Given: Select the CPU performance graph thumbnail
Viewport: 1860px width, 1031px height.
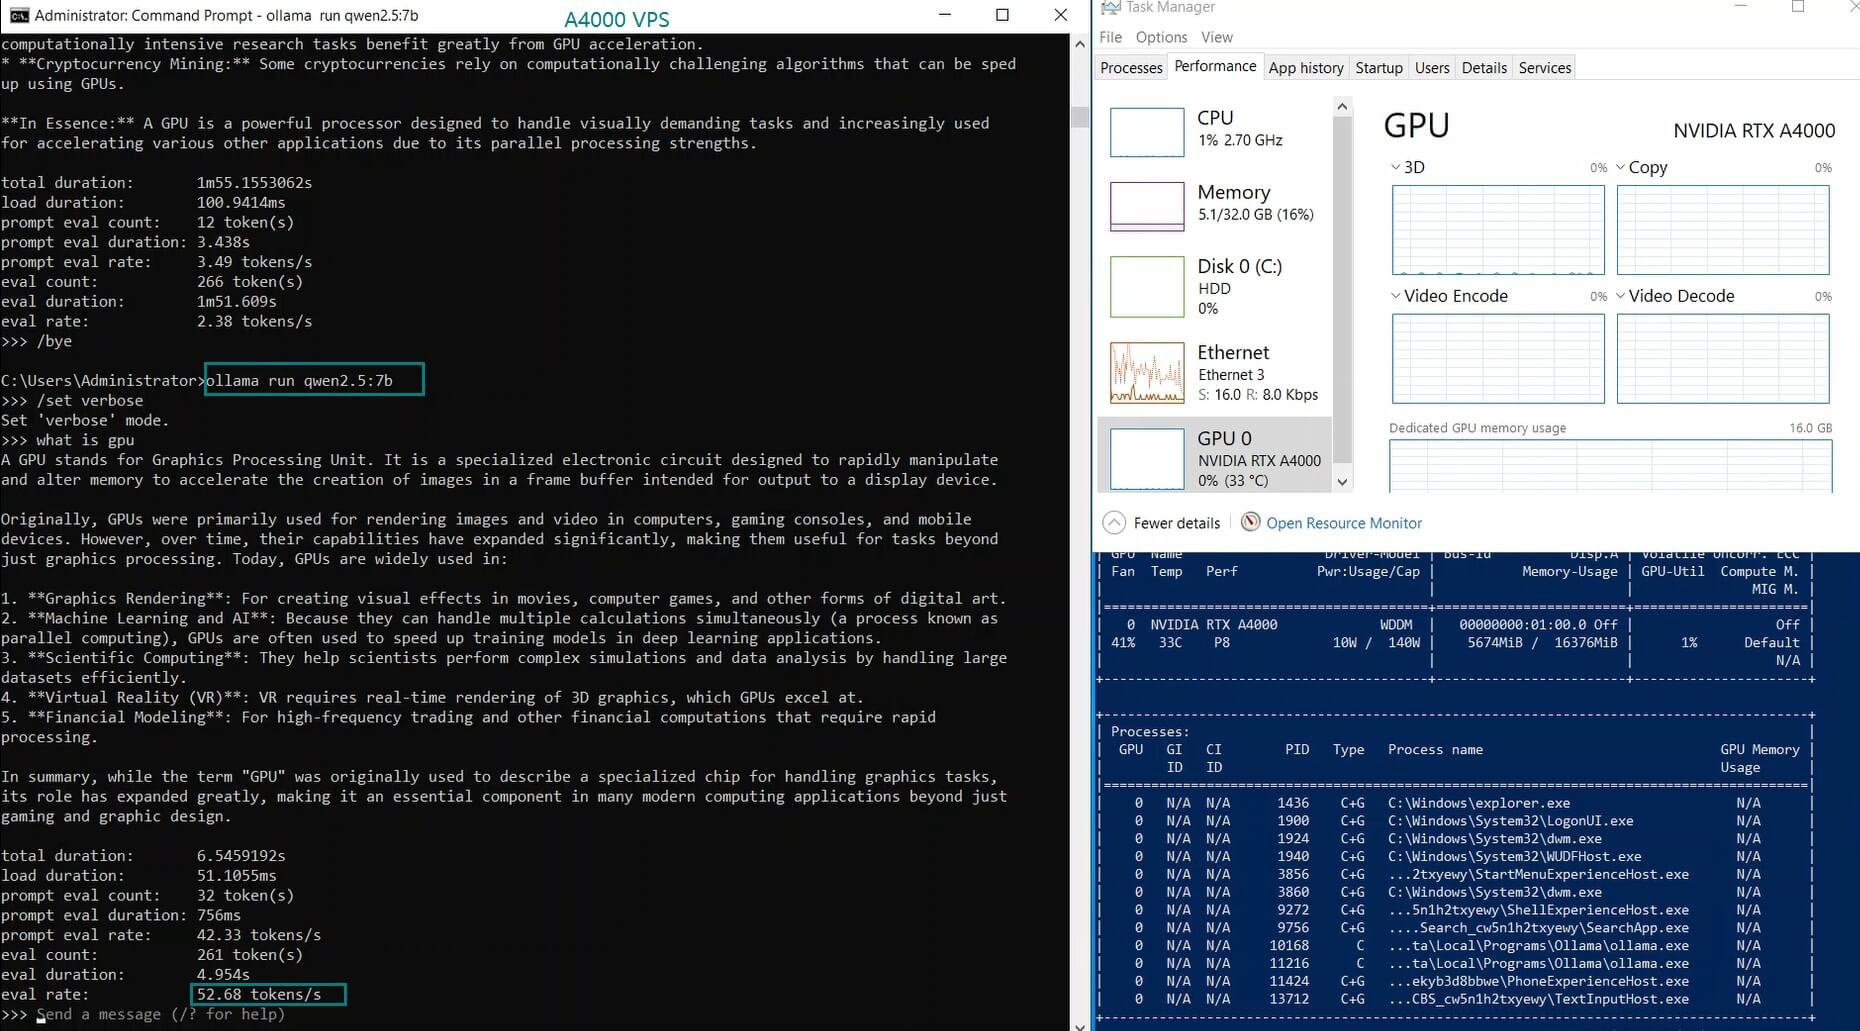Looking at the screenshot, I should point(1147,131).
